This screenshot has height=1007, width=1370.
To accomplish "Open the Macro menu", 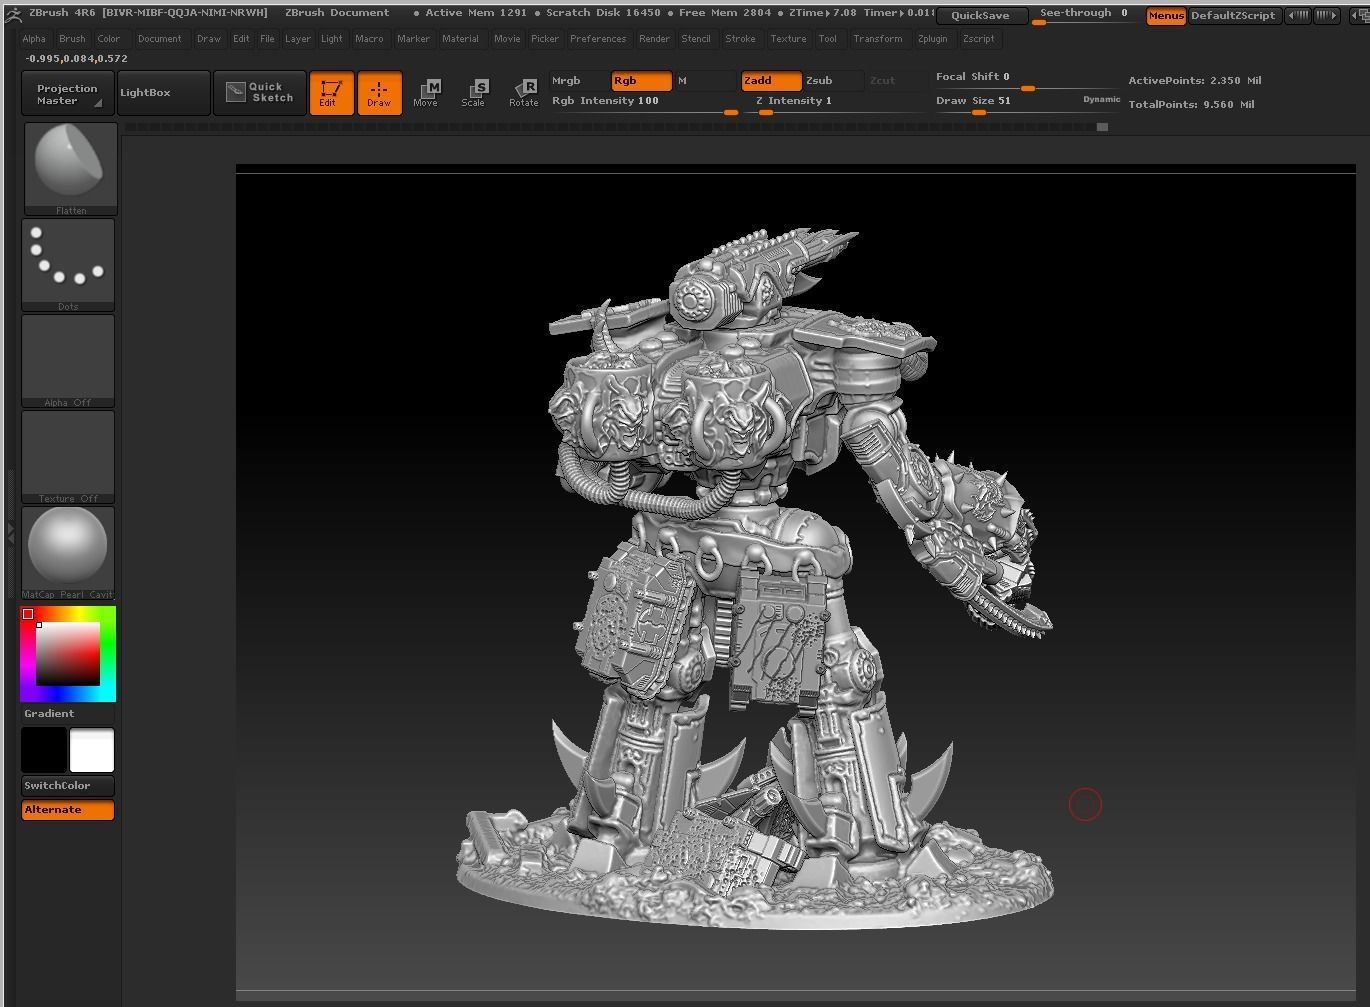I will click(369, 39).
